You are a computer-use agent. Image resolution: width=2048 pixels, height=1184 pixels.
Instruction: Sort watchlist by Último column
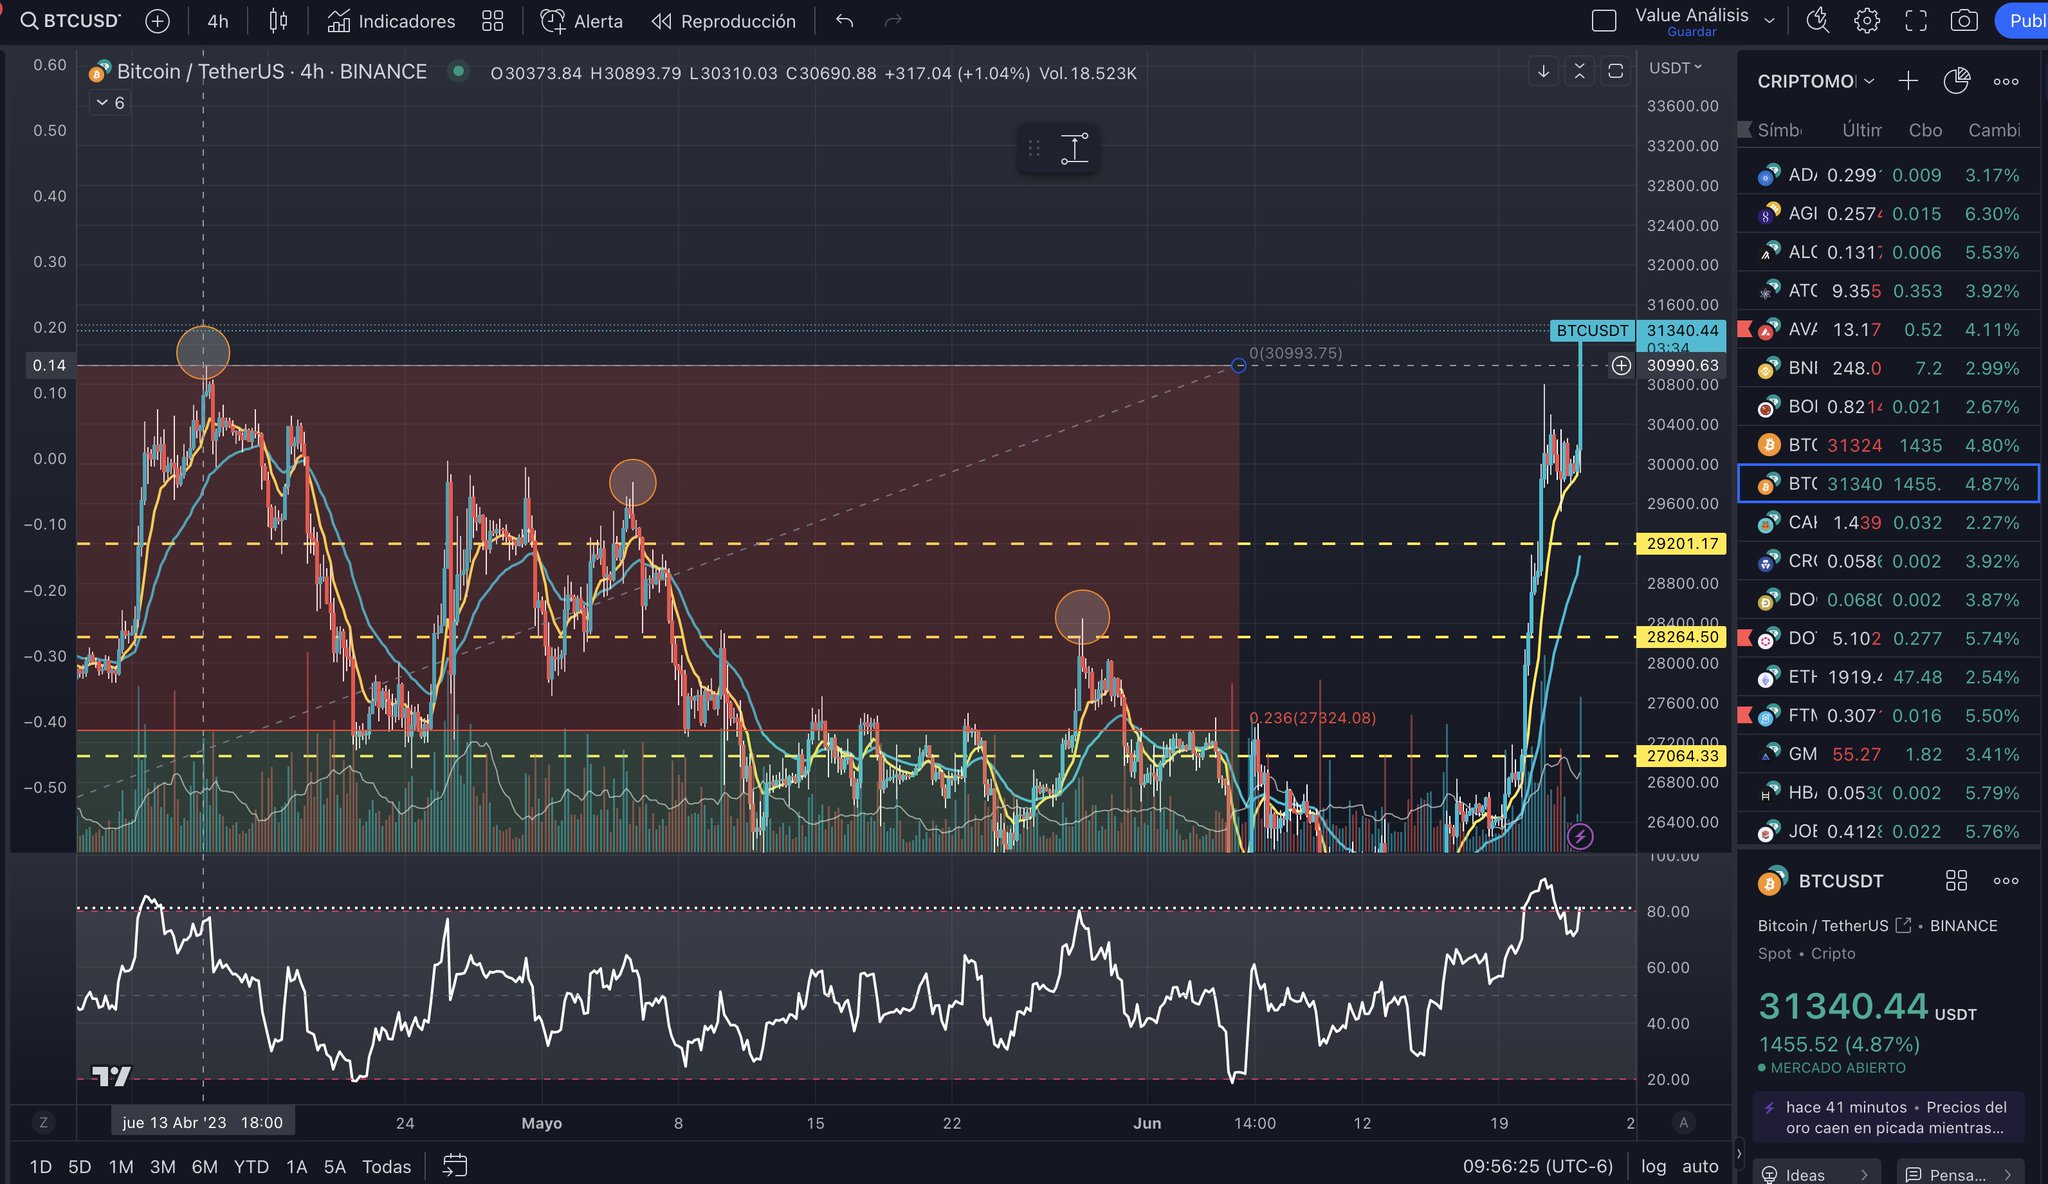point(1861,130)
